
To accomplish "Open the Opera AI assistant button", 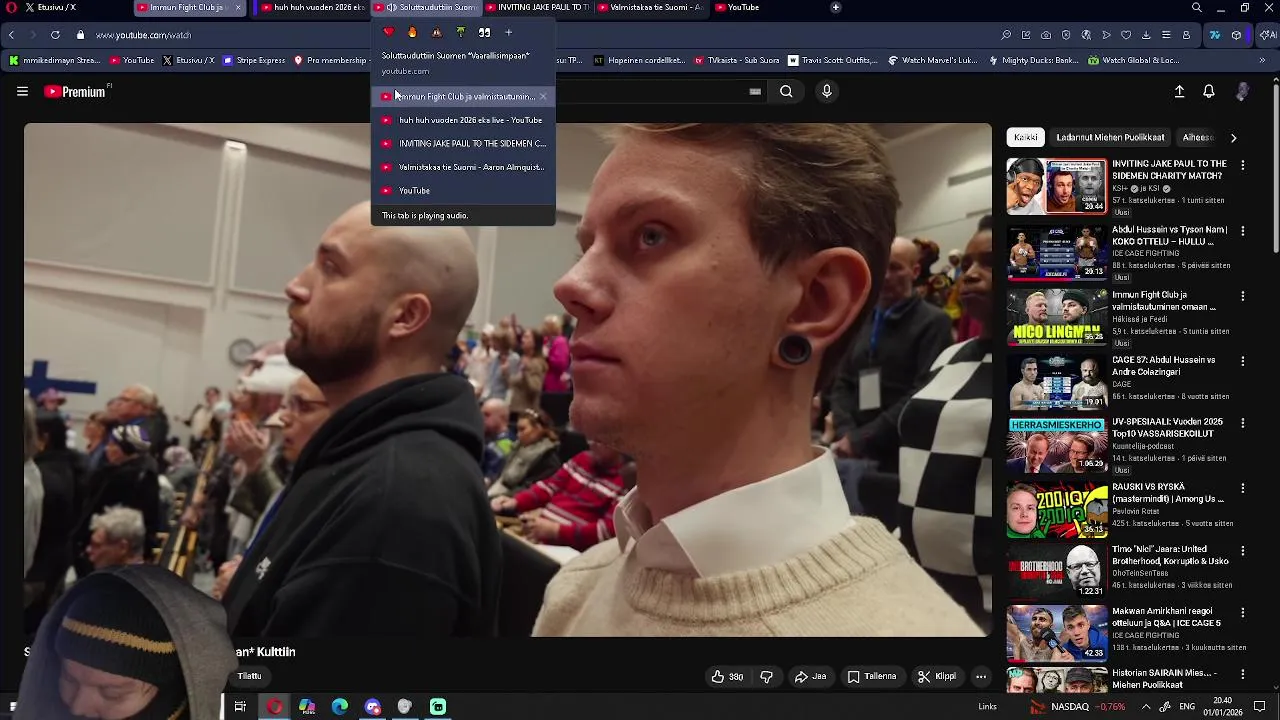I will click(1266, 34).
